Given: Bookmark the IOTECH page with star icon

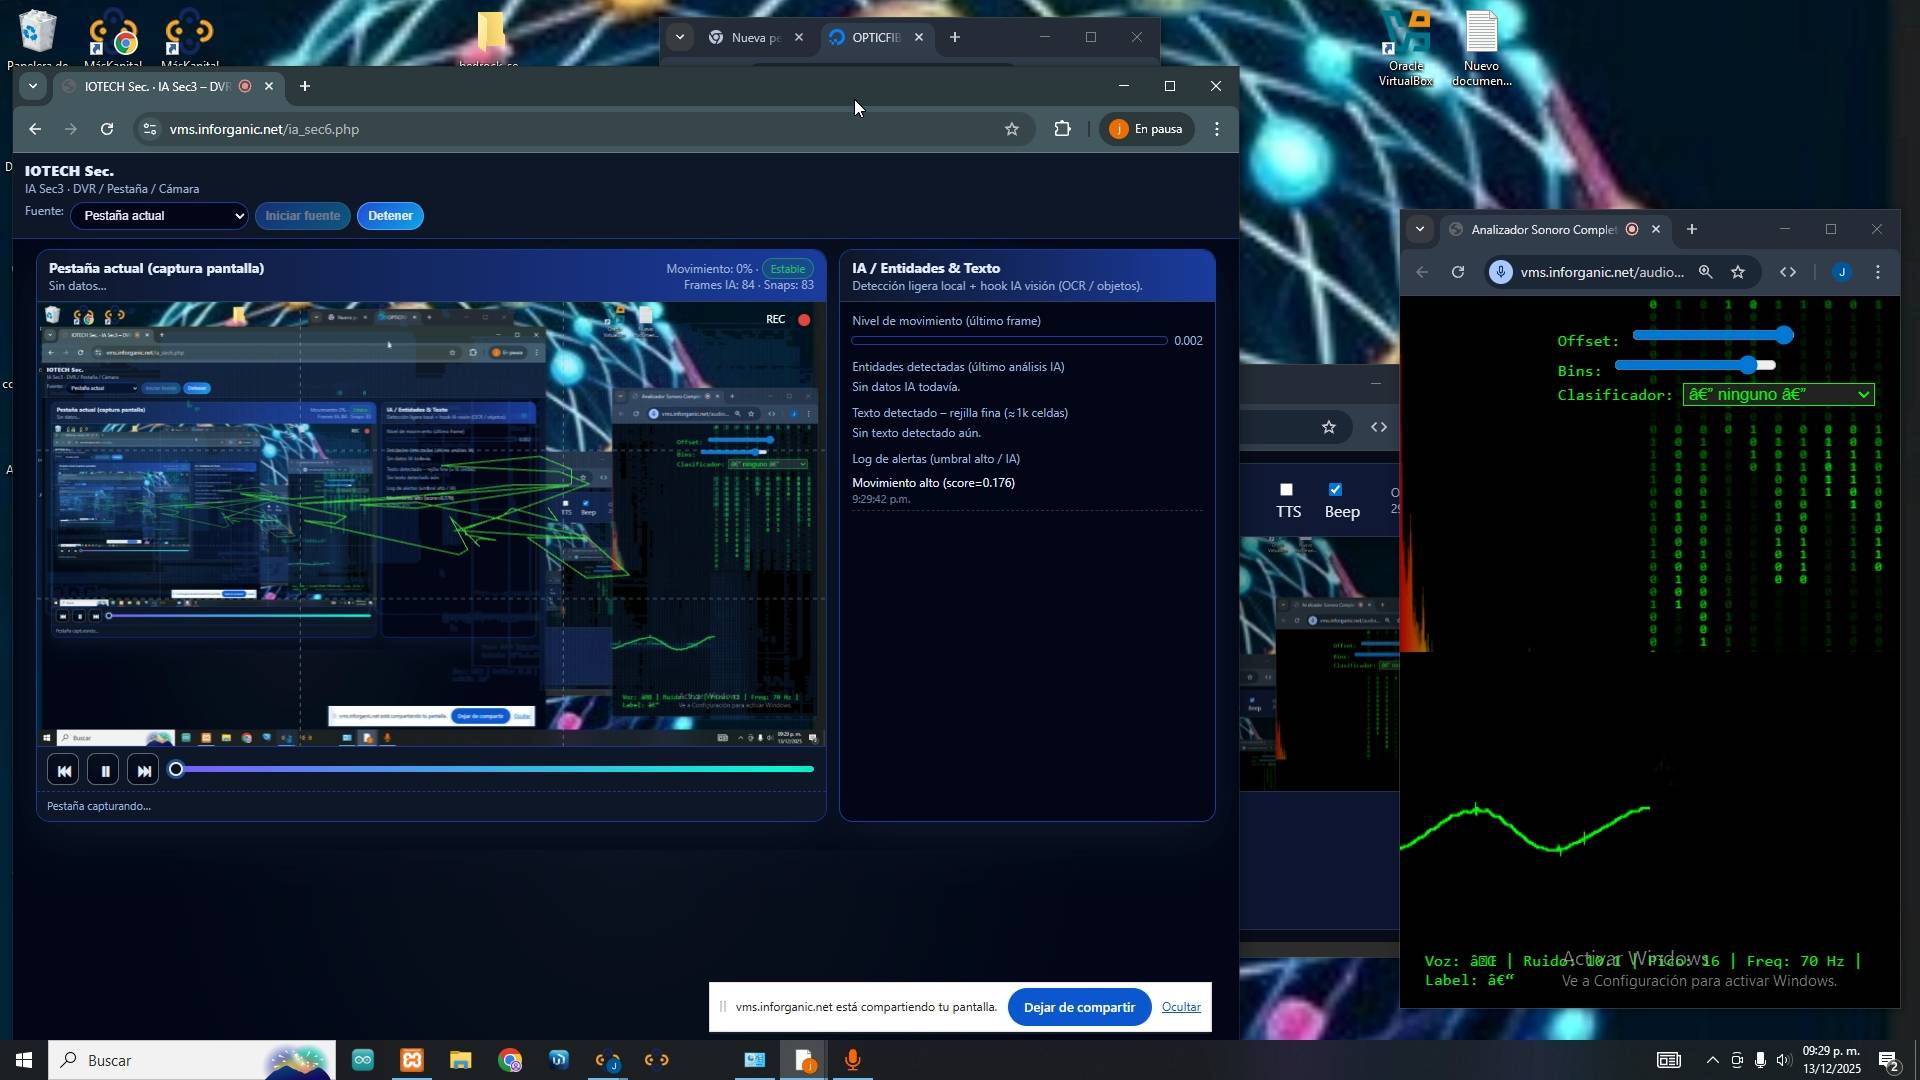Looking at the screenshot, I should [x=1012, y=129].
